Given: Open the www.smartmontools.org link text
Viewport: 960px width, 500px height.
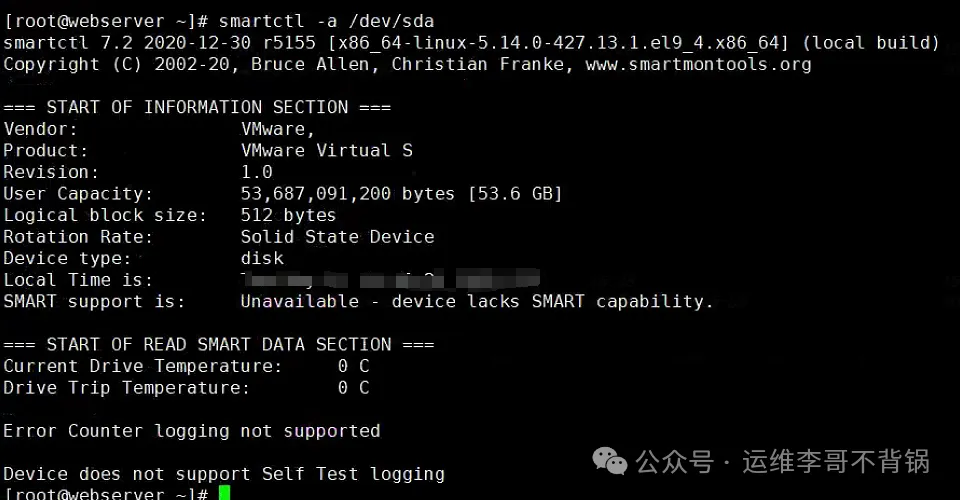Looking at the screenshot, I should [x=698, y=64].
